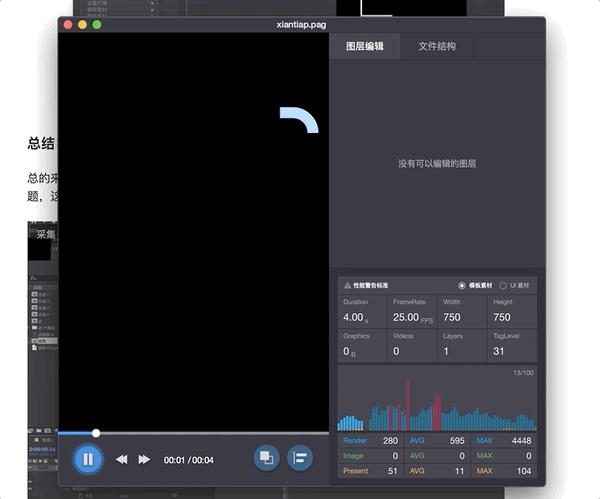
Task: Click the 13/100 frame counter
Action: coord(523,373)
